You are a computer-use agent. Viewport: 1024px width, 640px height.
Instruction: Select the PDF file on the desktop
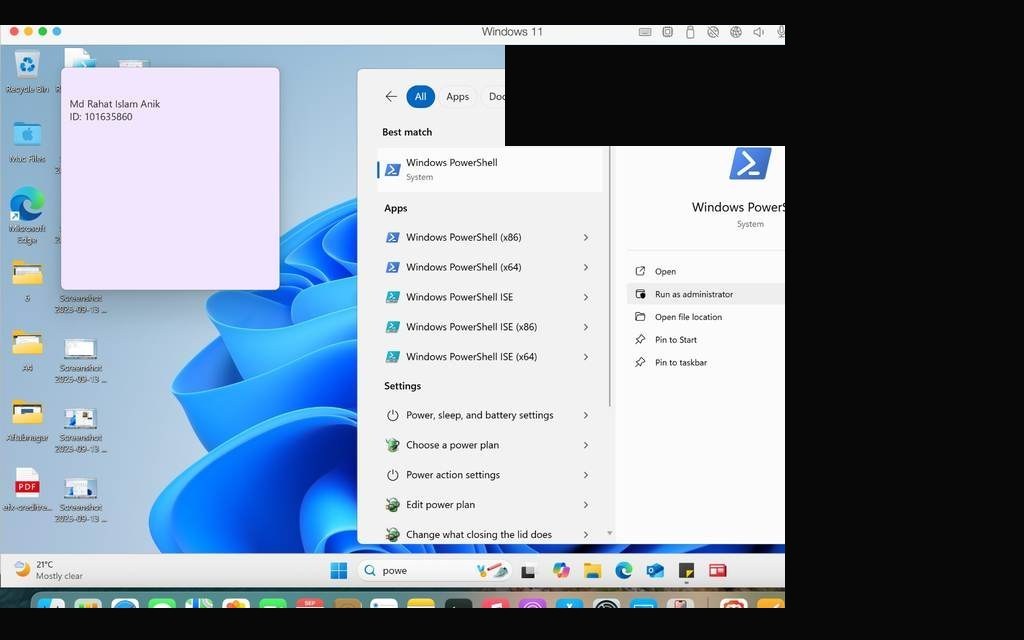27,490
